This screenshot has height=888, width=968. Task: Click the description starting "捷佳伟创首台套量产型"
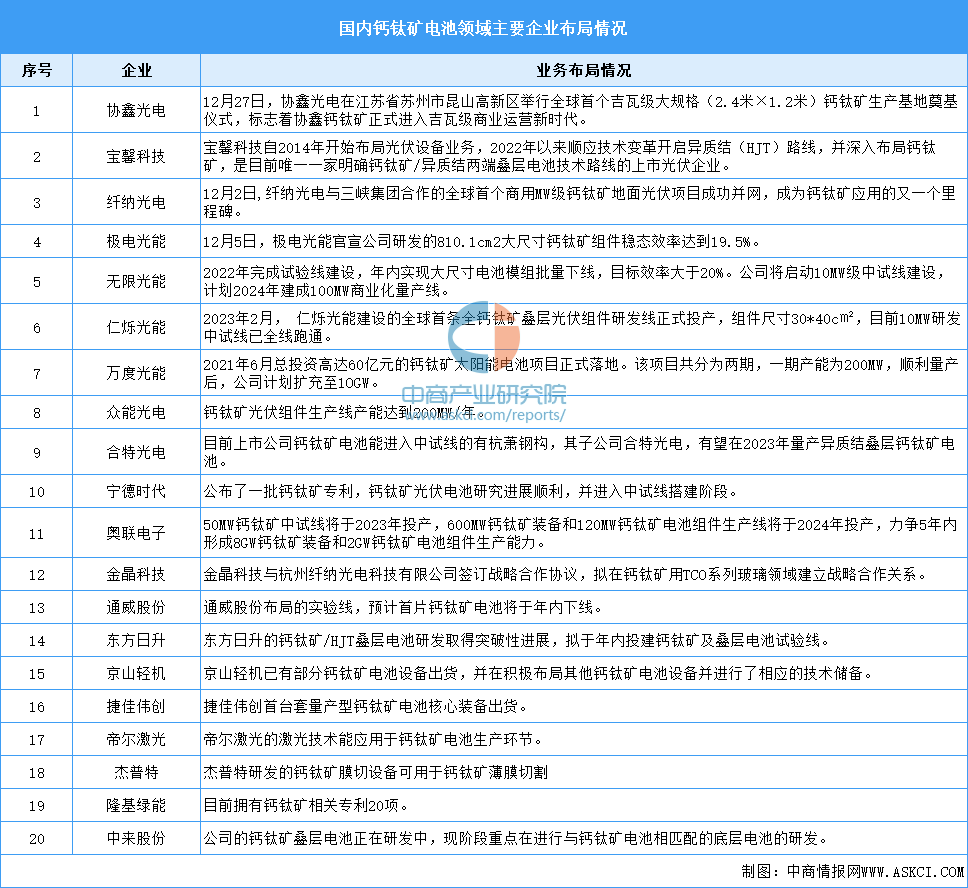pos(365,706)
